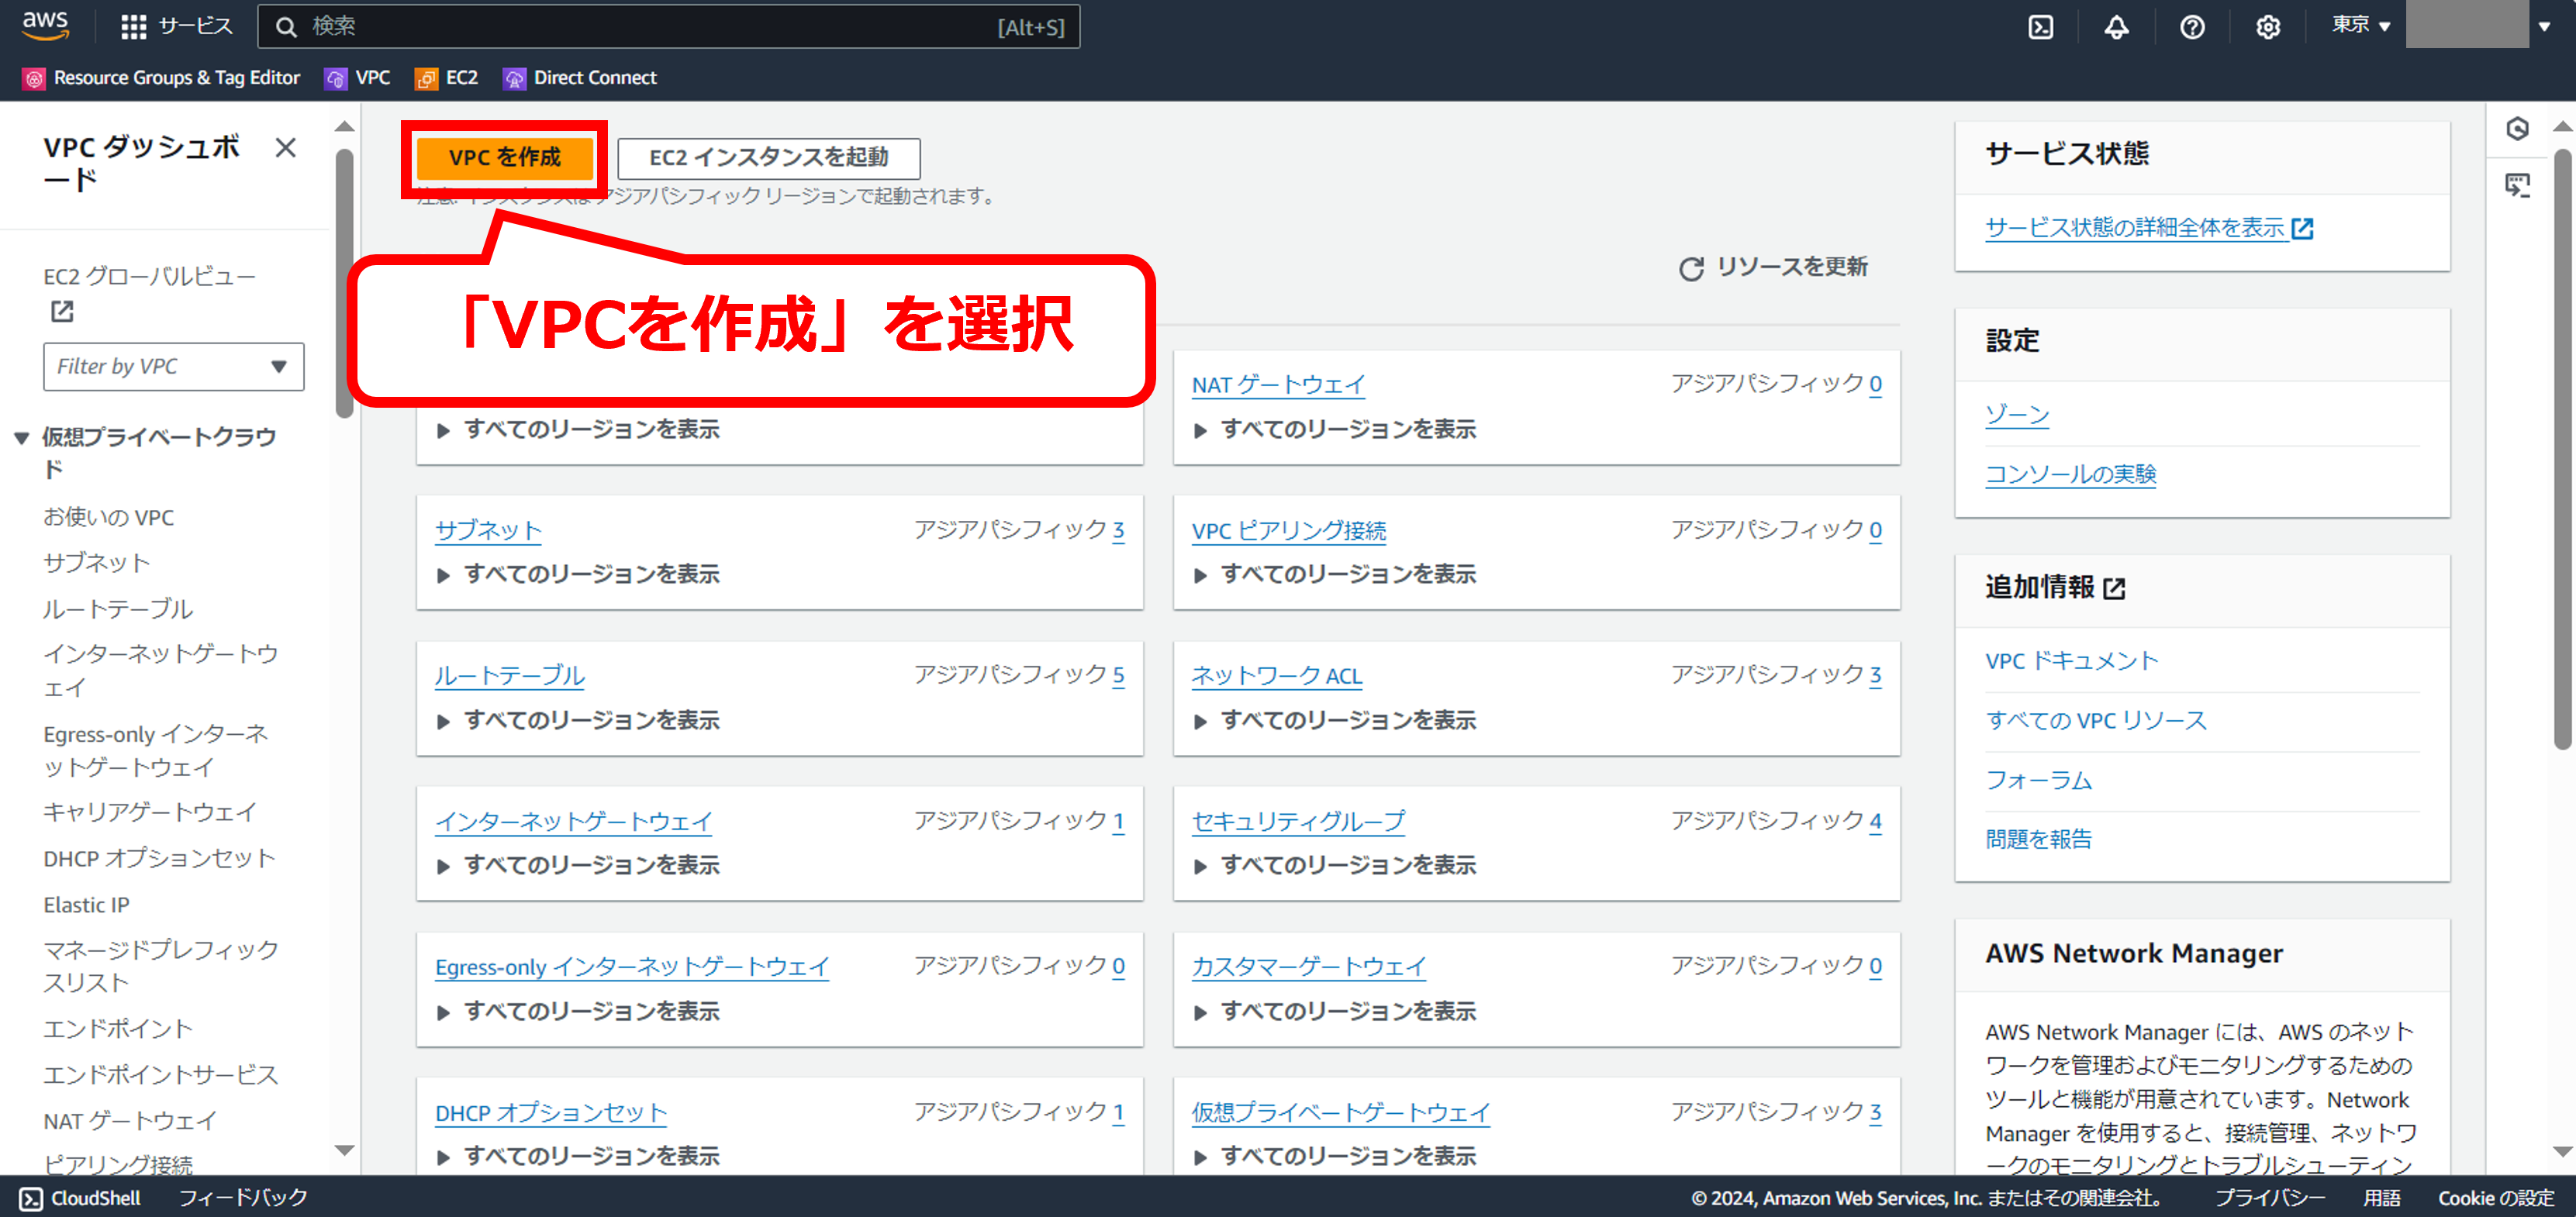Screen dimensions: 2576x1217
Task: Open the notifications bell
Action: [2116, 27]
